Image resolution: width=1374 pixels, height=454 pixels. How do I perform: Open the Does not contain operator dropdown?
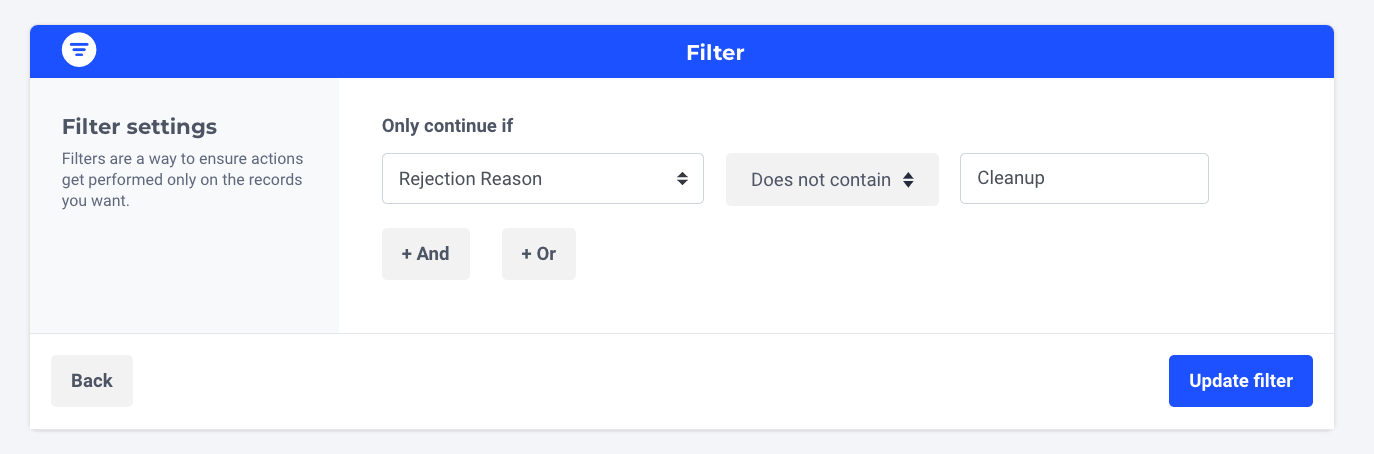831,180
